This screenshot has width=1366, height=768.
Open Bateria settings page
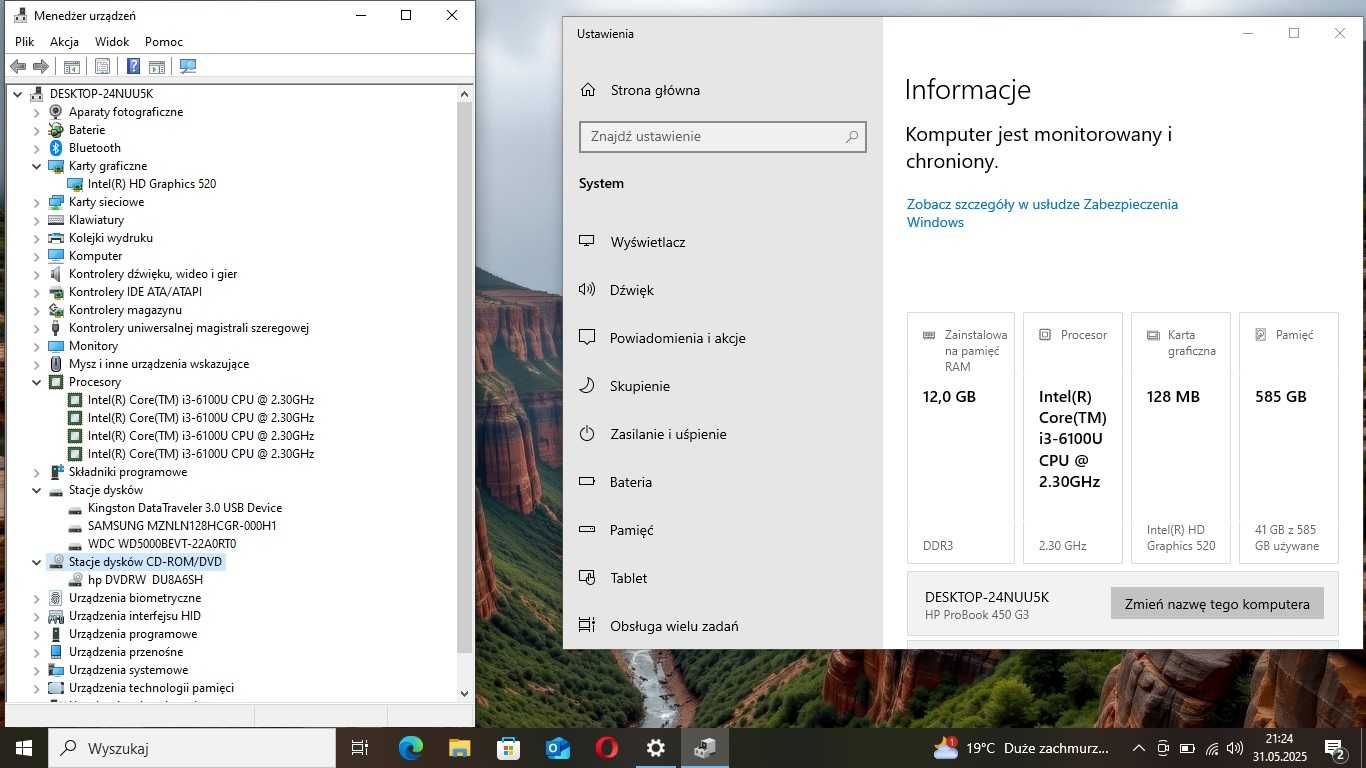[631, 482]
